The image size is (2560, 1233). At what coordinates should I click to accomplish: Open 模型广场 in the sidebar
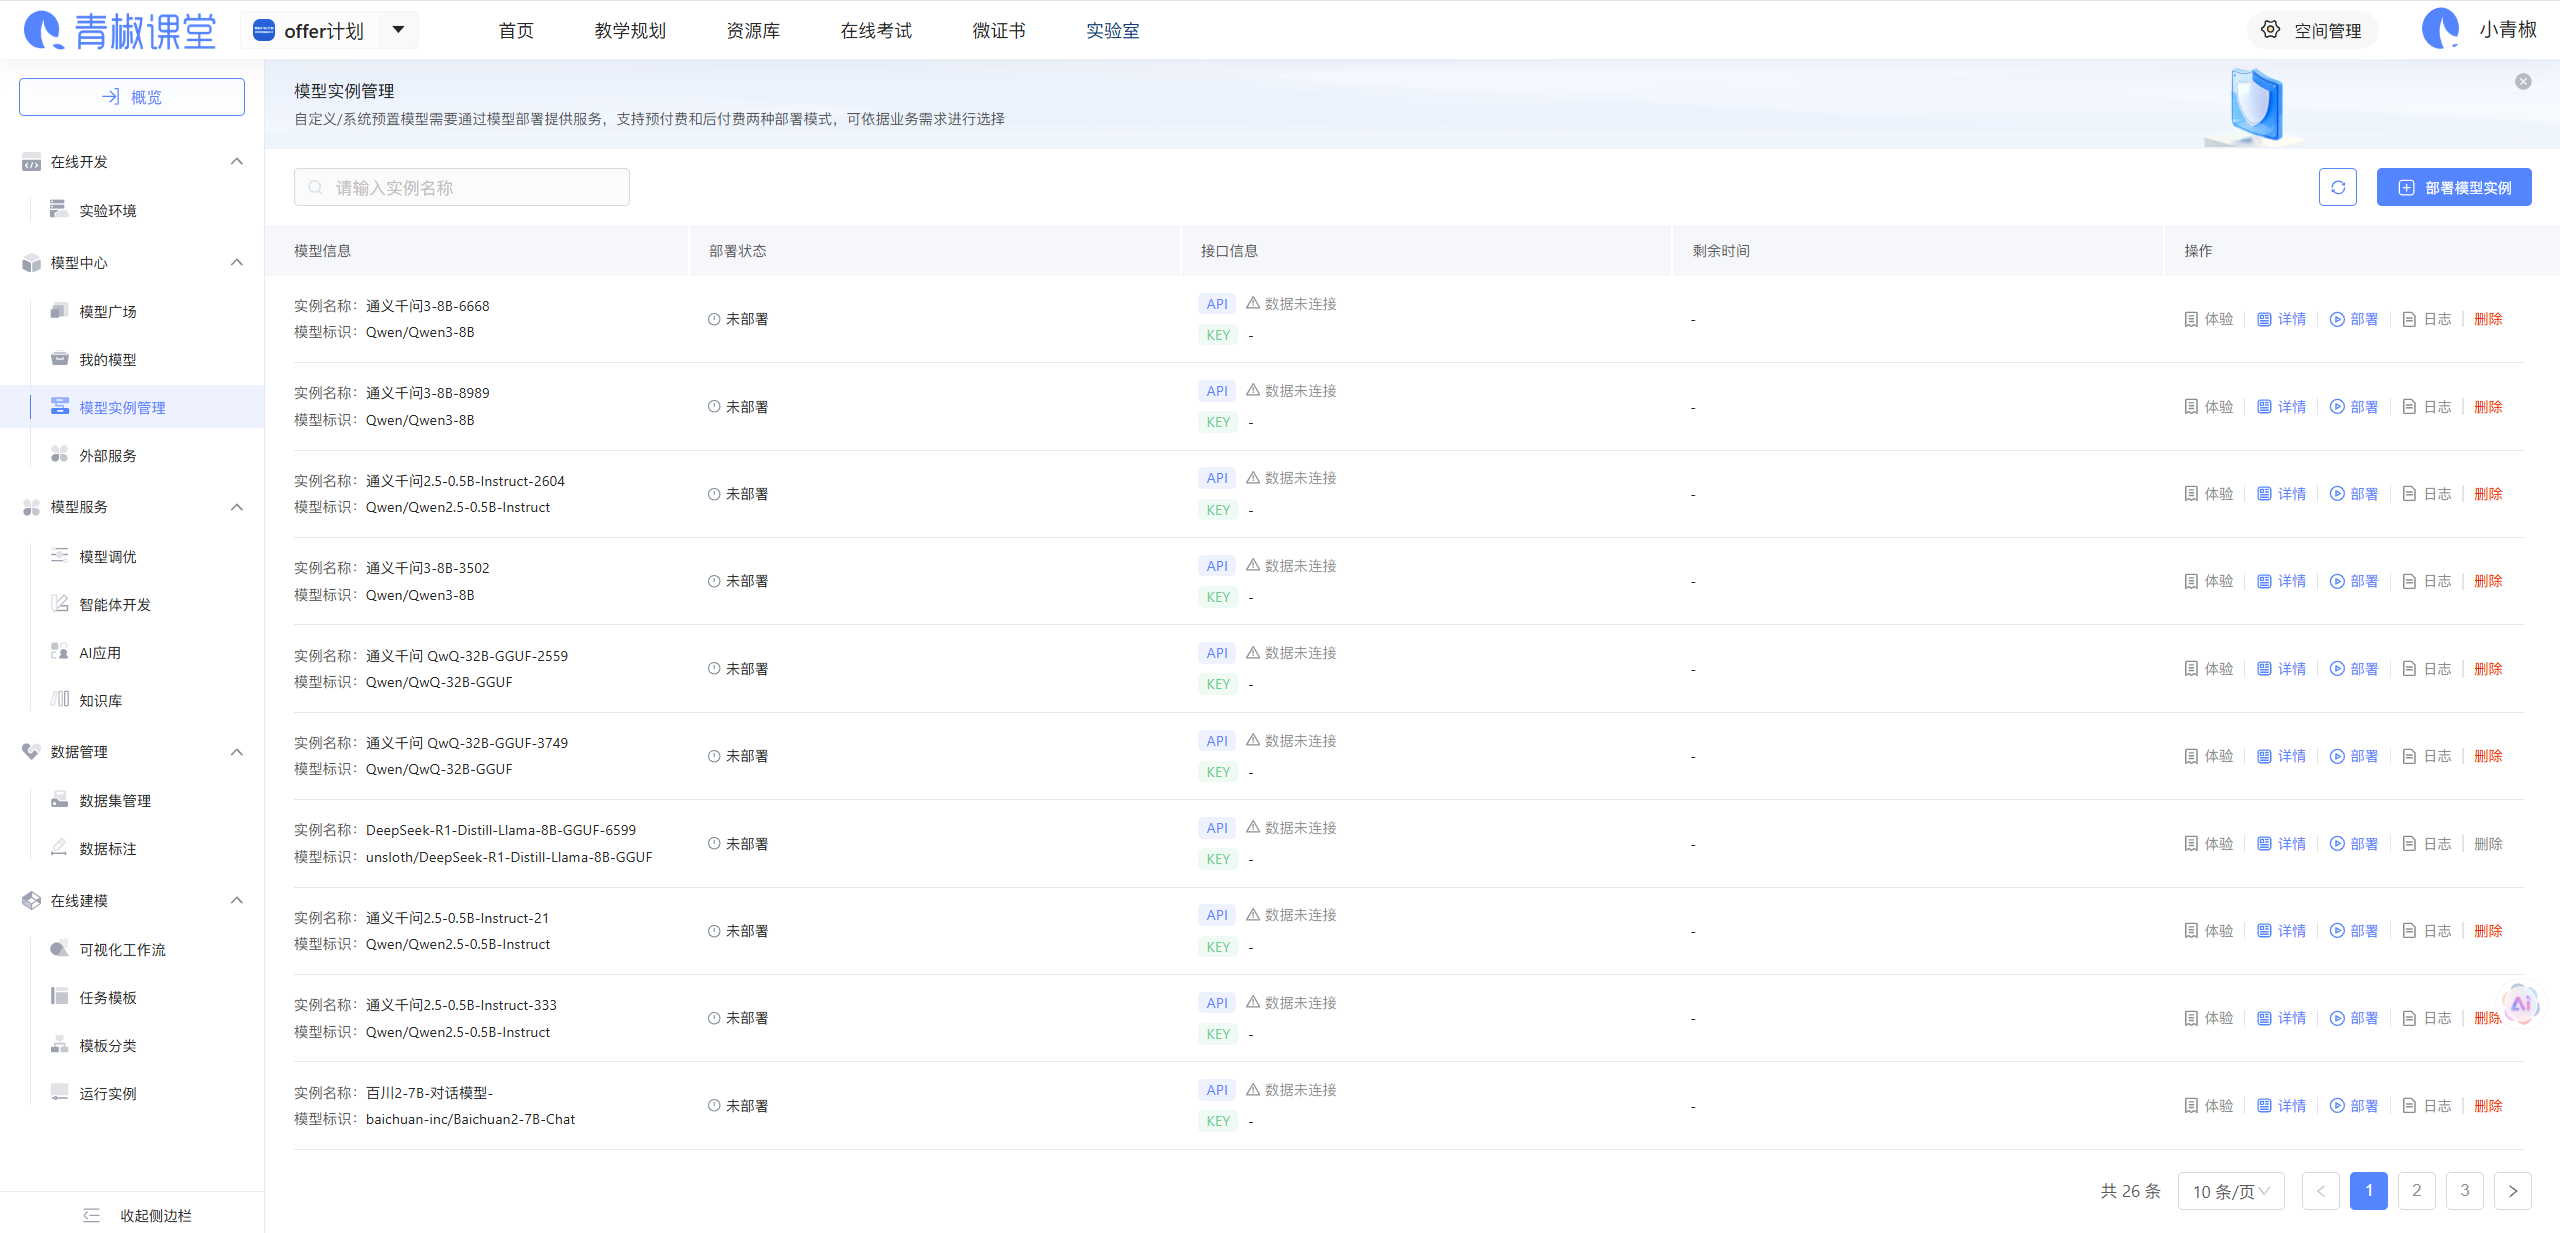tap(108, 312)
